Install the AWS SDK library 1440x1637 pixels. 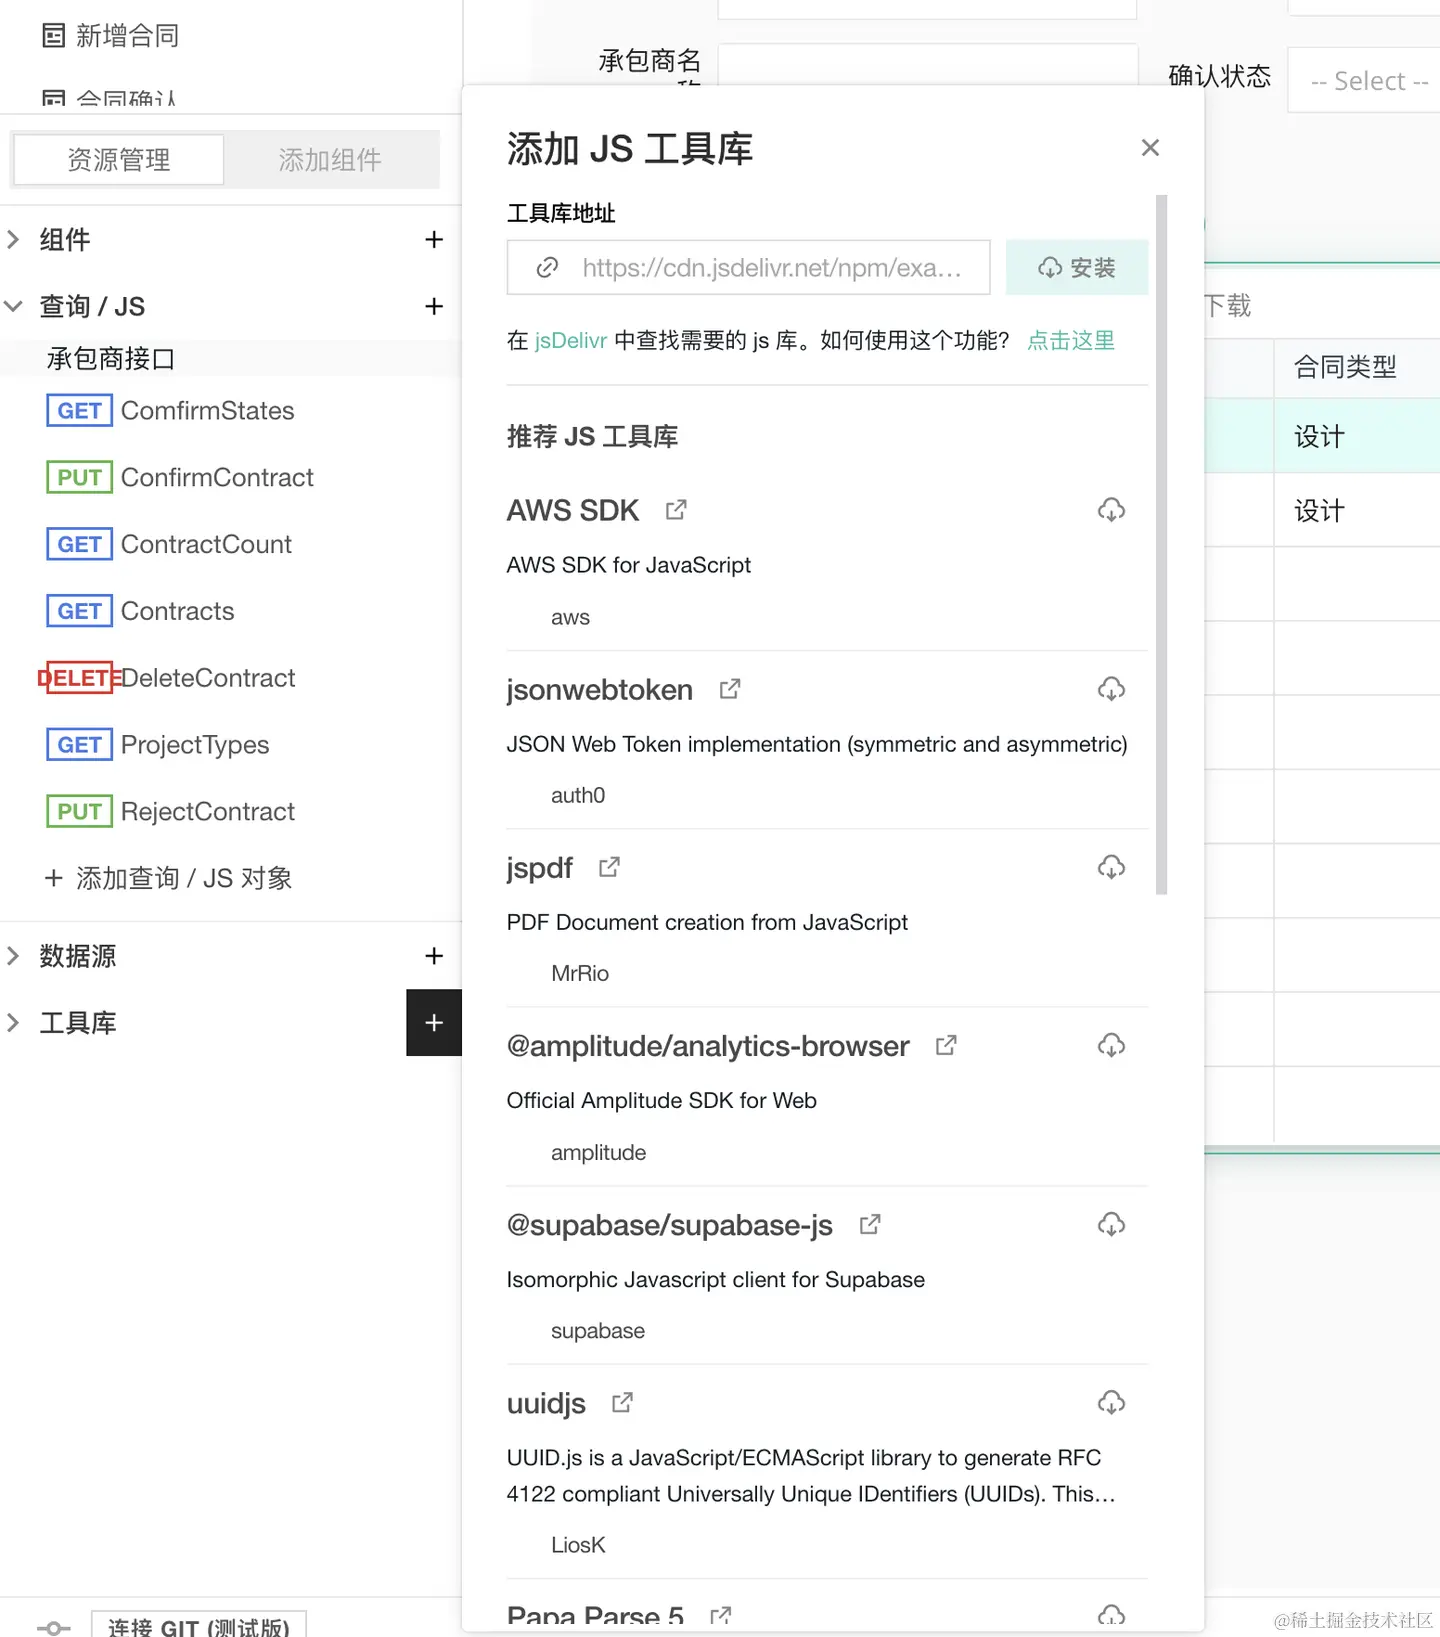click(x=1111, y=510)
